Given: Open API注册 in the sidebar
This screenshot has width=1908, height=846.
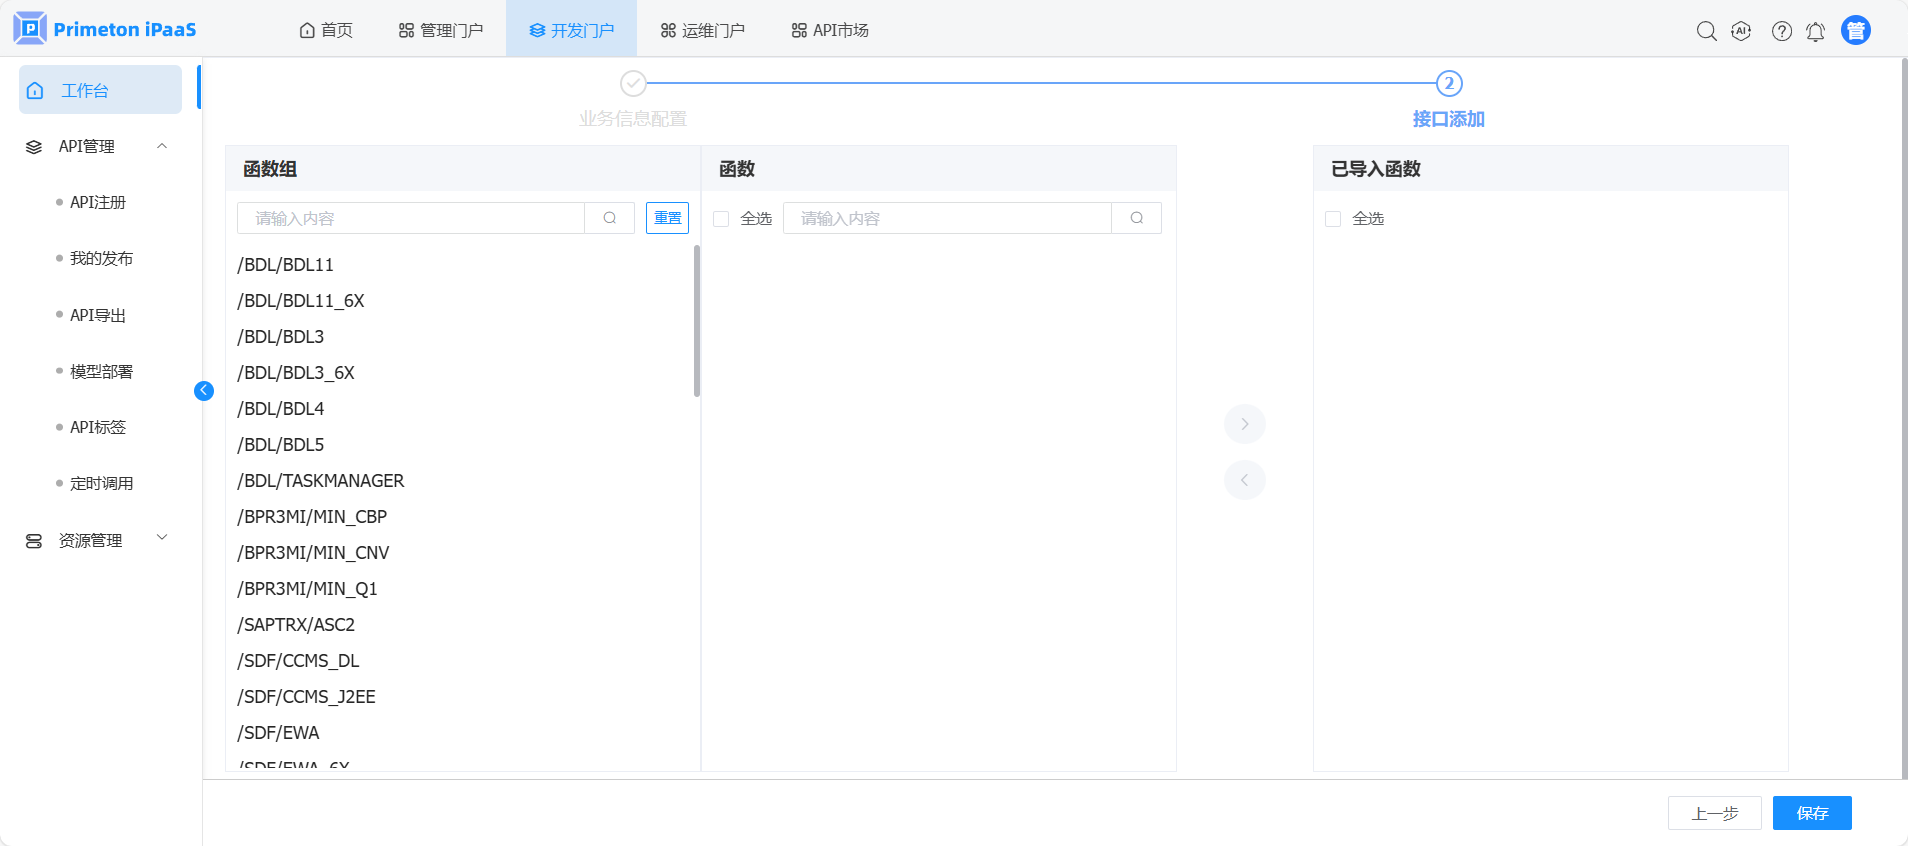Looking at the screenshot, I should click(x=98, y=202).
